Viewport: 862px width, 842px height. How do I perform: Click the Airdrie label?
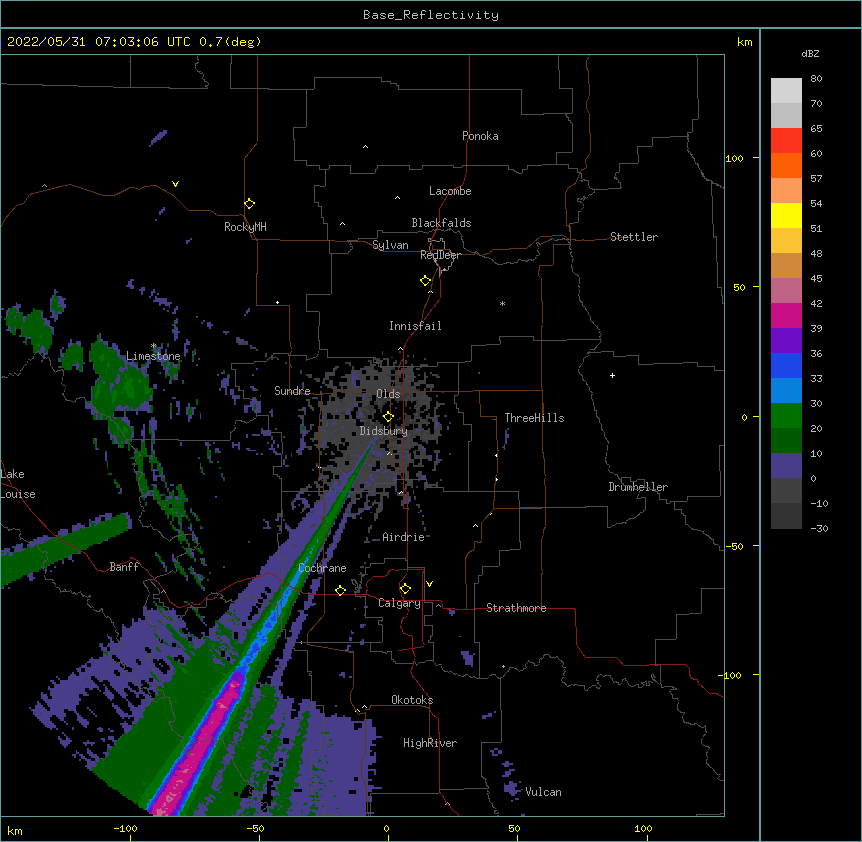(x=404, y=537)
